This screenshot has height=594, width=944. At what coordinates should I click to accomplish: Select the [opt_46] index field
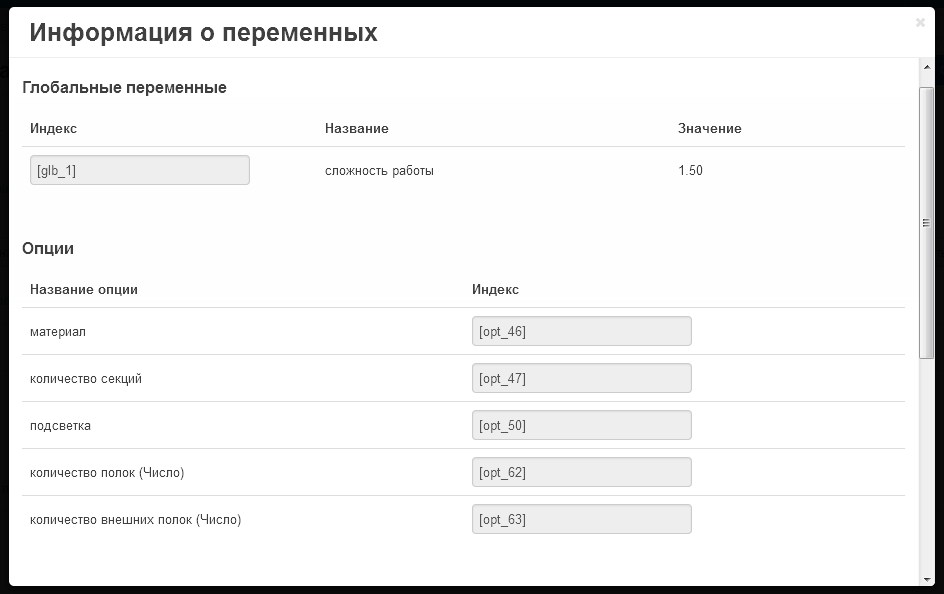coord(582,331)
